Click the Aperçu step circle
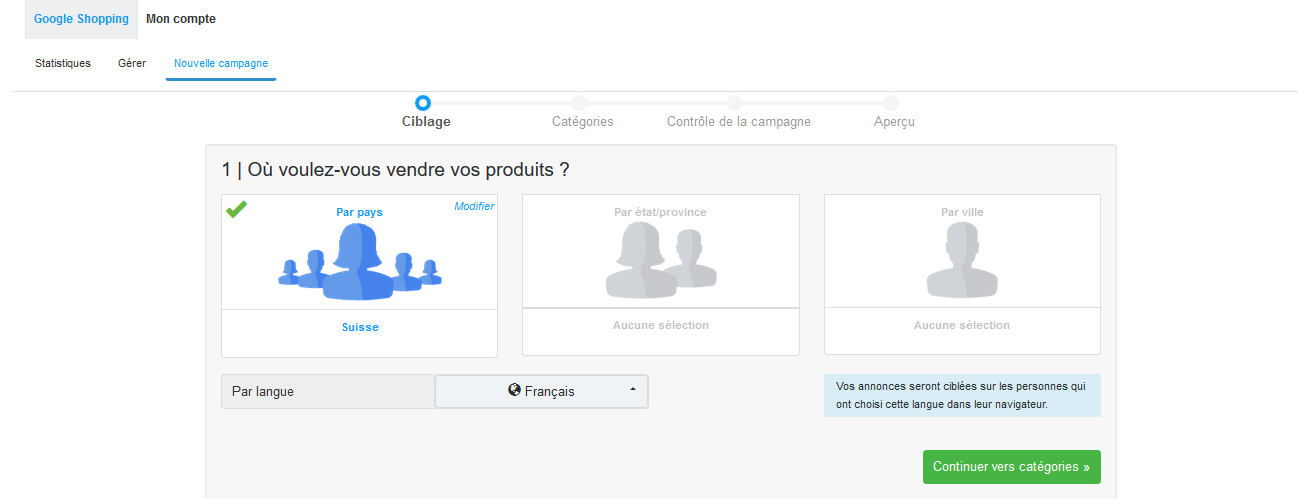 point(891,102)
